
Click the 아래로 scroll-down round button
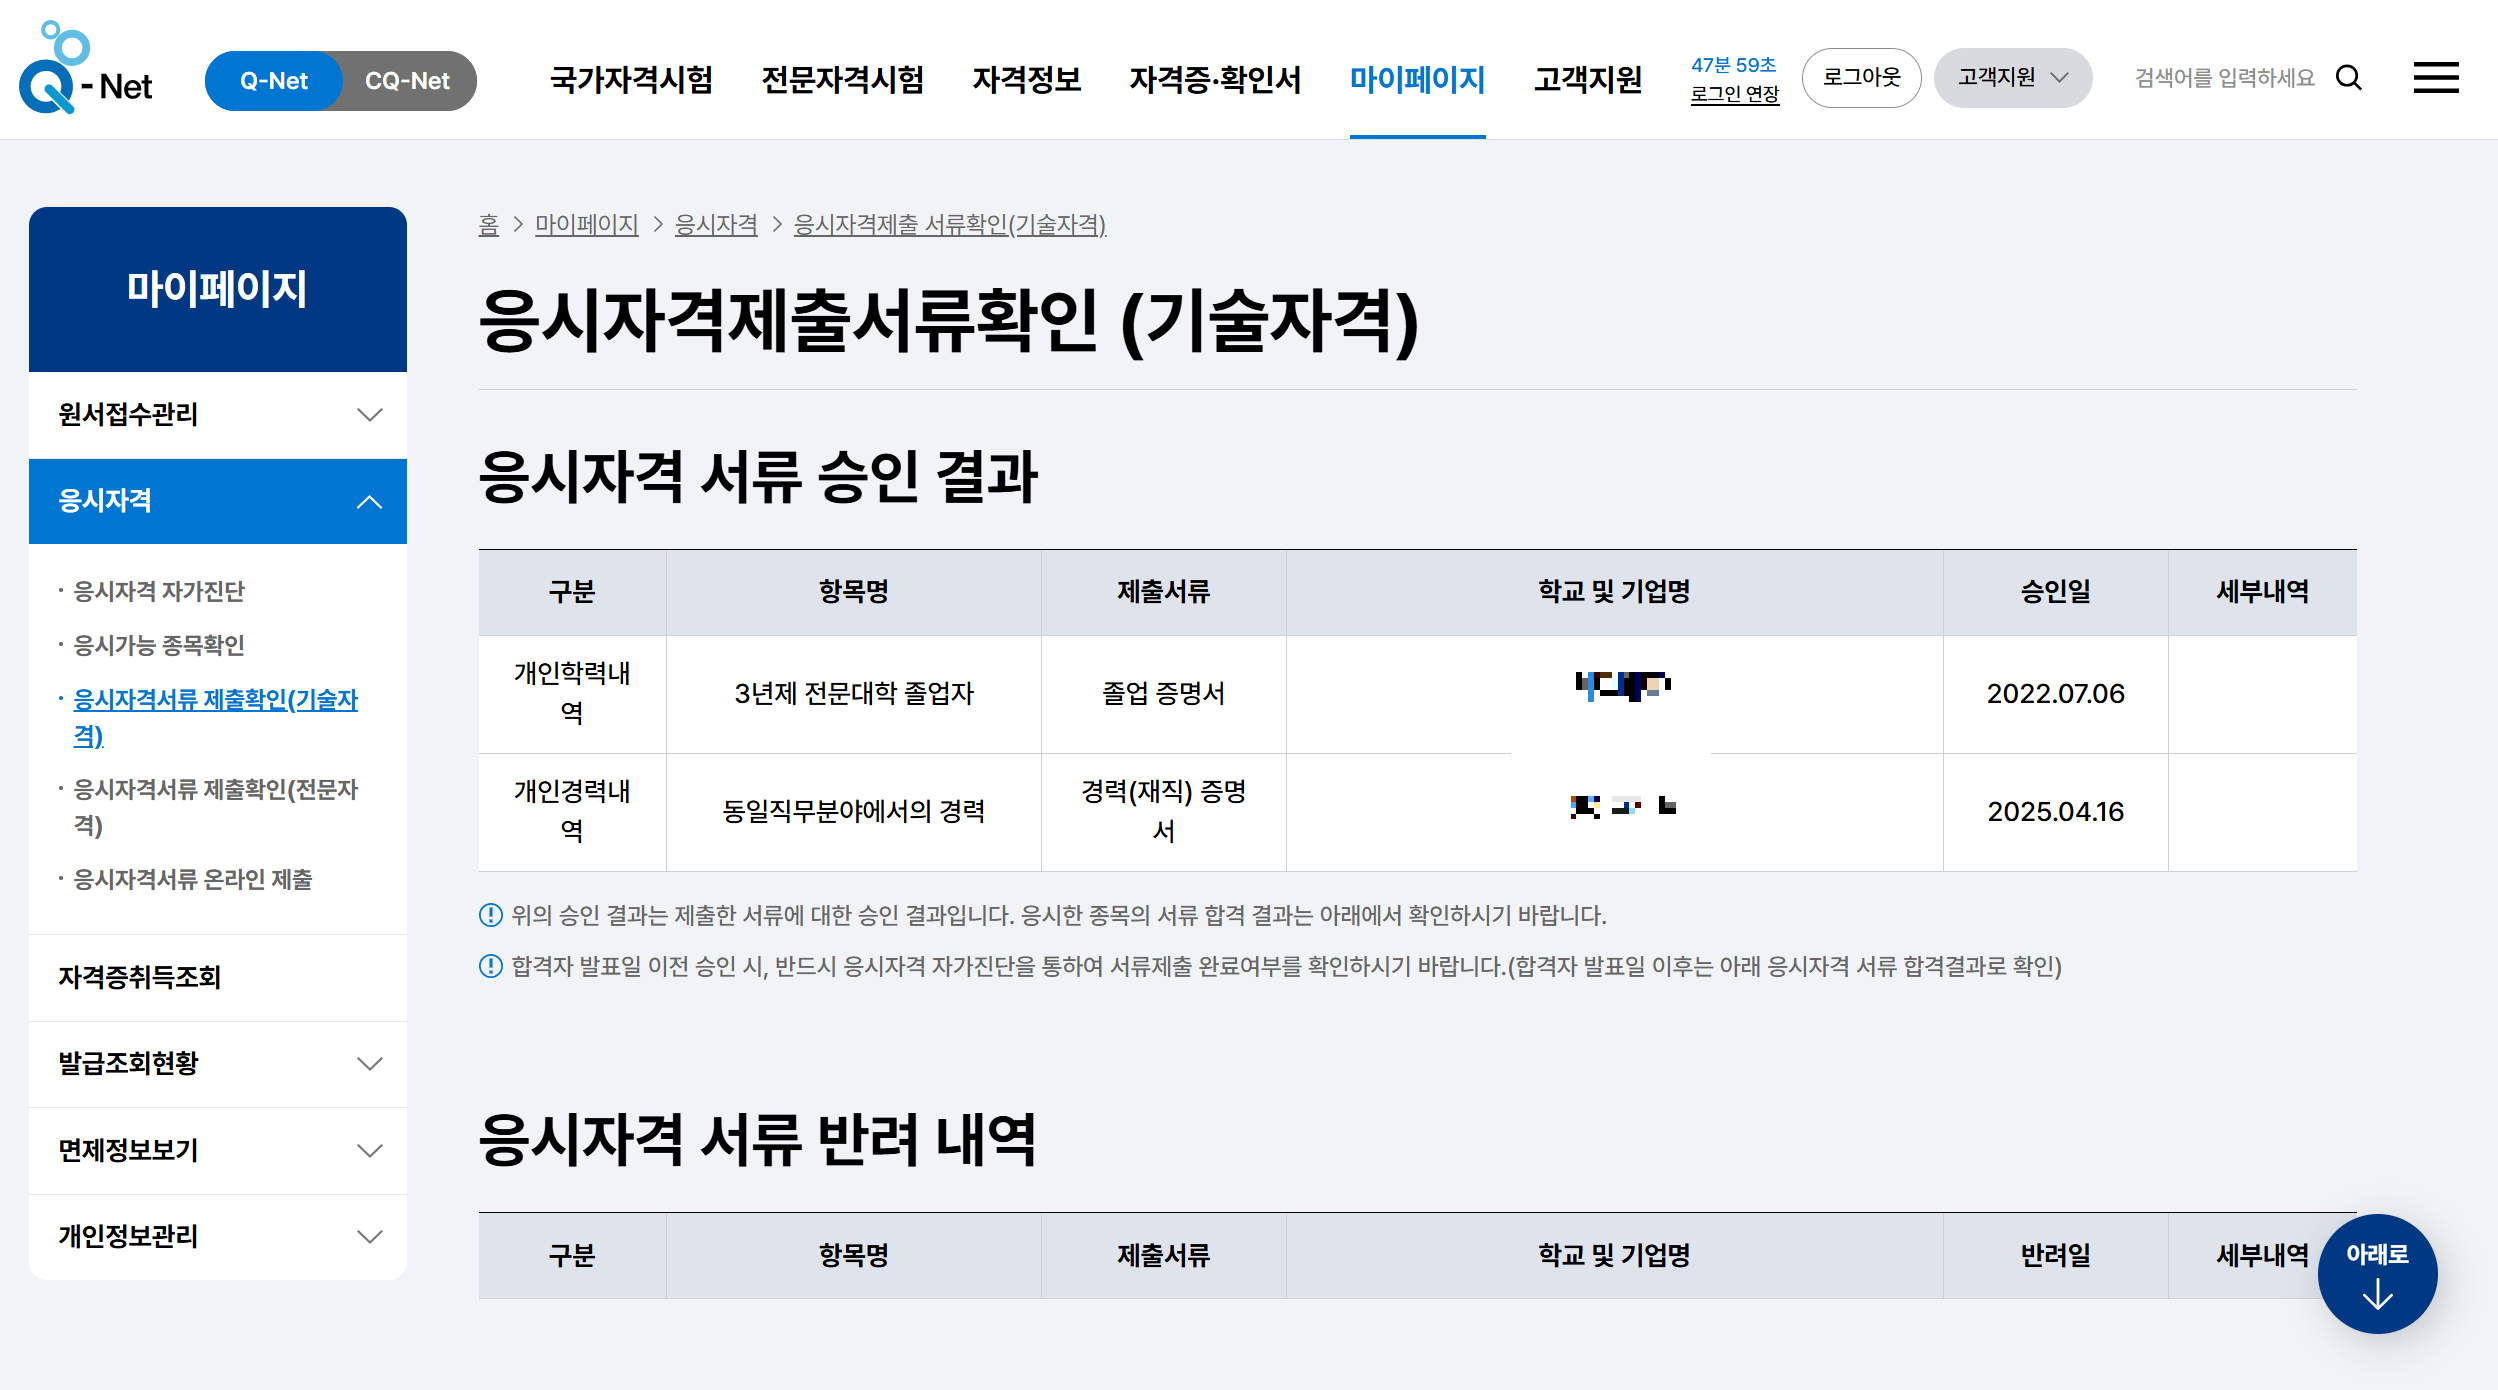pyautogui.click(x=2377, y=1273)
